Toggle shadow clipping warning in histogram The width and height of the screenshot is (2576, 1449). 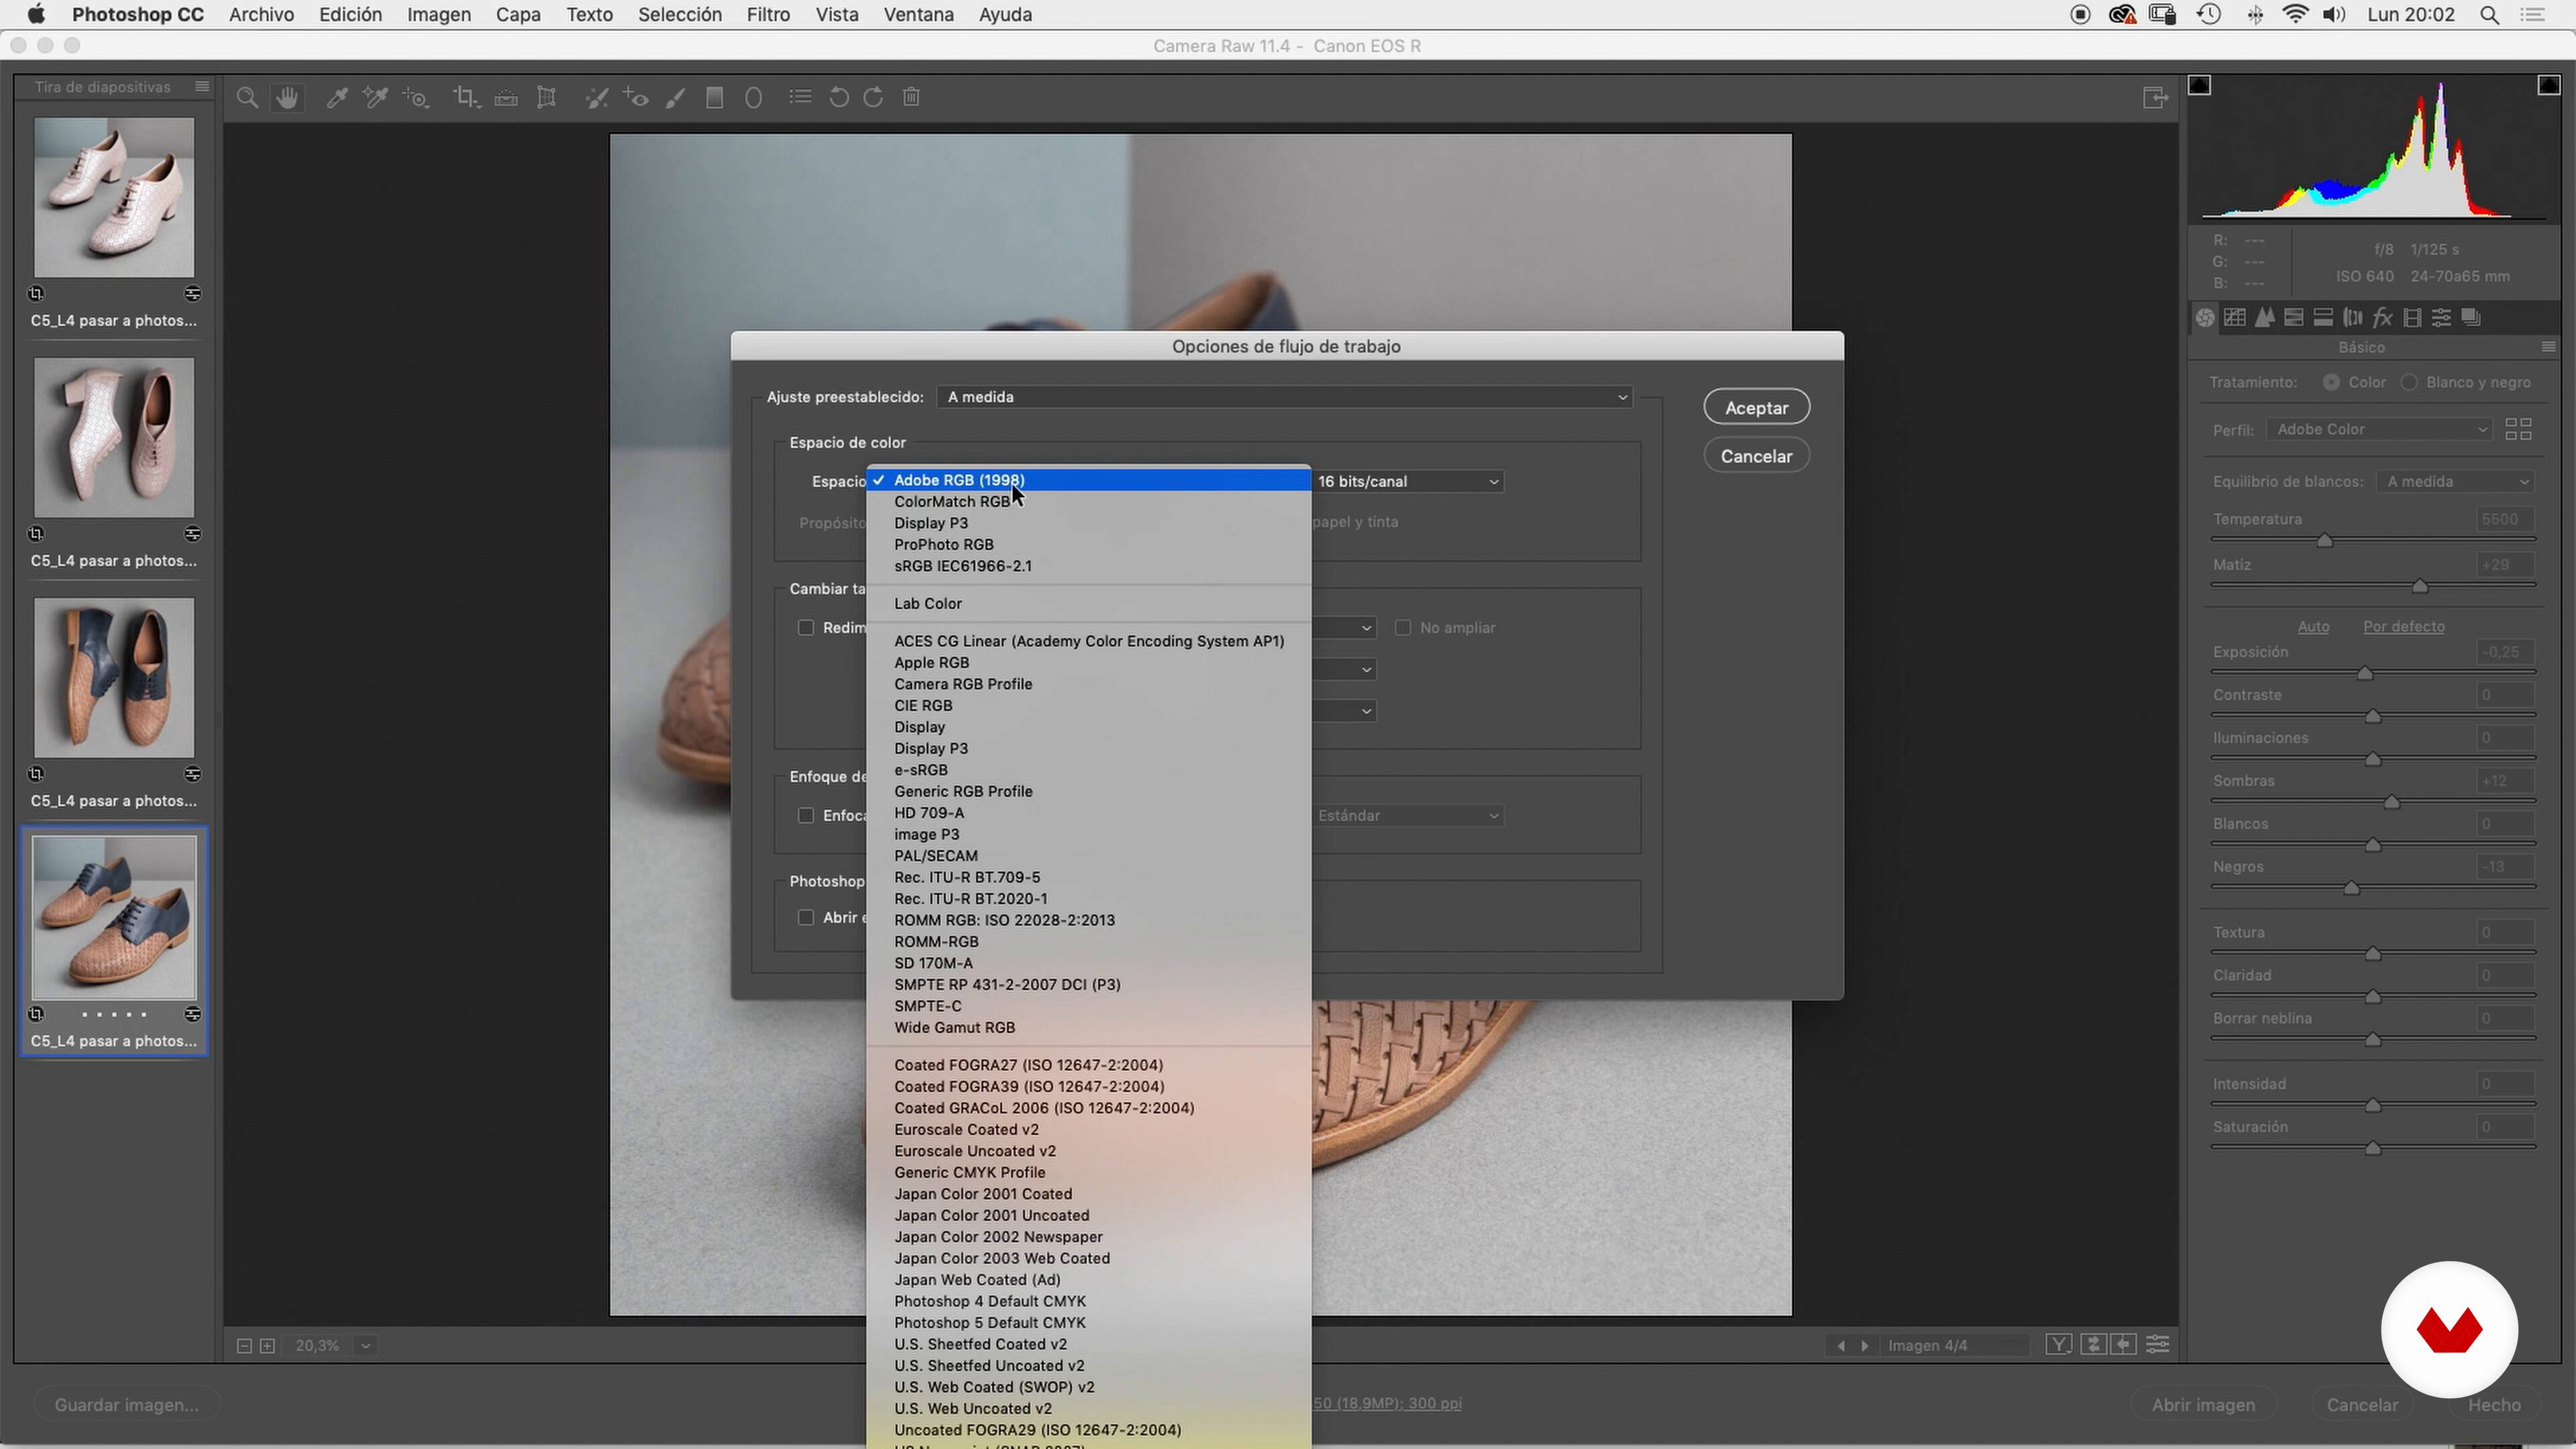[x=2199, y=85]
